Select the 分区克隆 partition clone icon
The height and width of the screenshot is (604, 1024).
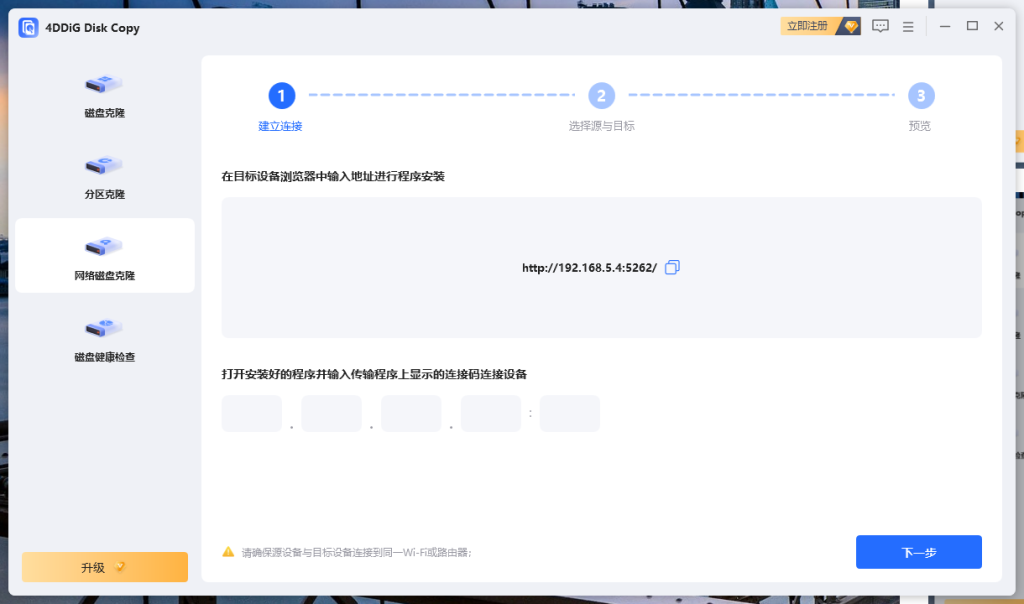(103, 164)
